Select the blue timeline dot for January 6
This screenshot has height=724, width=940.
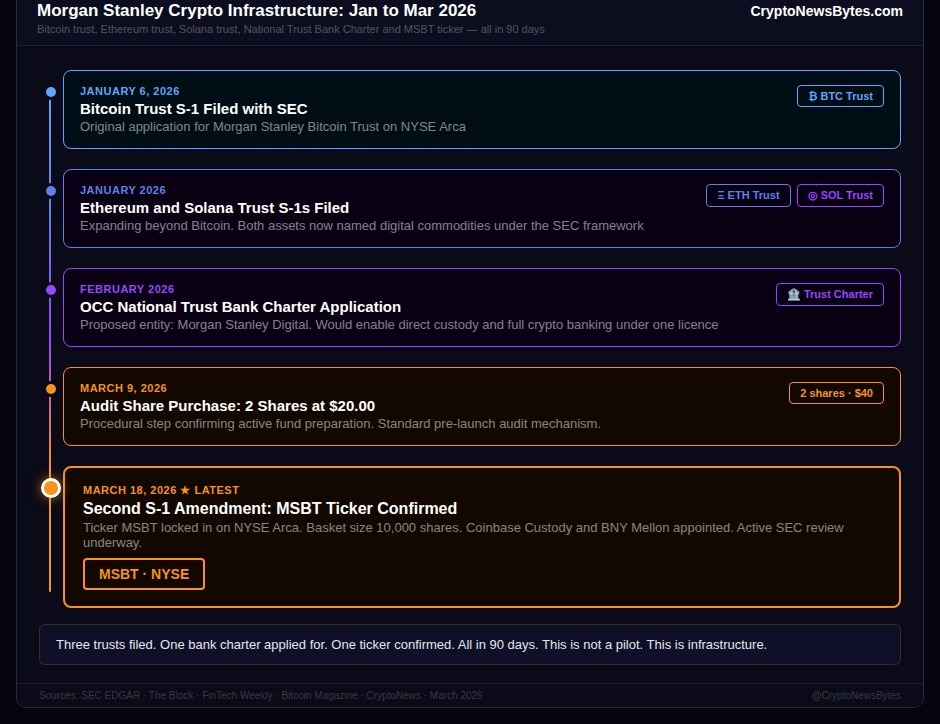pyautogui.click(x=51, y=91)
